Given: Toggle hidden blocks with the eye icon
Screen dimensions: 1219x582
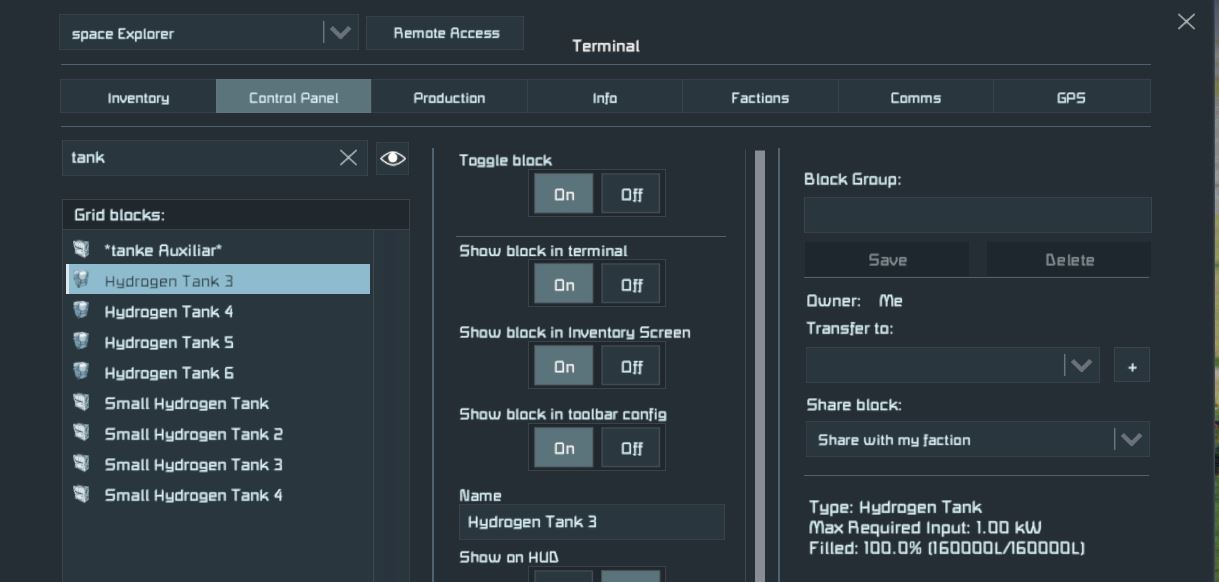Looking at the screenshot, I should [x=392, y=158].
